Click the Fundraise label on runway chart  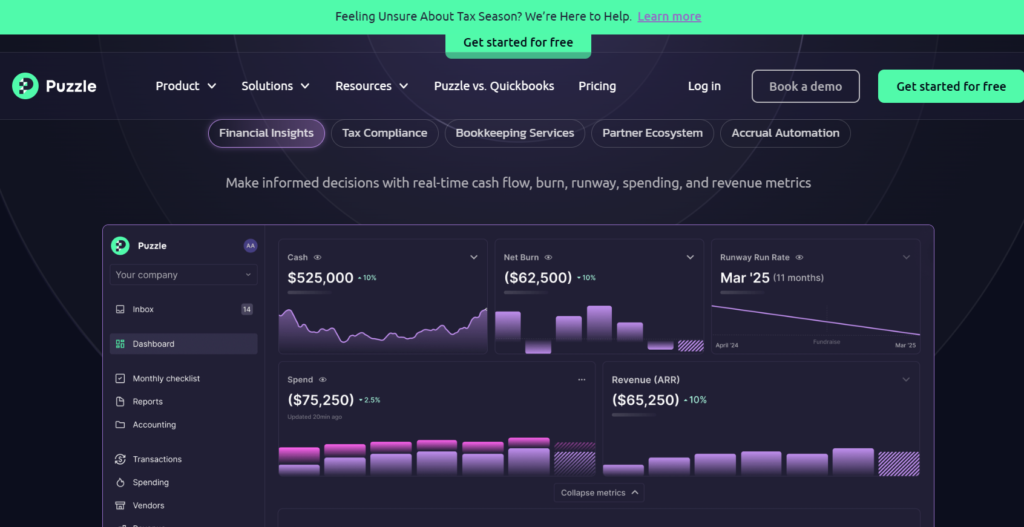pyautogui.click(x=826, y=342)
